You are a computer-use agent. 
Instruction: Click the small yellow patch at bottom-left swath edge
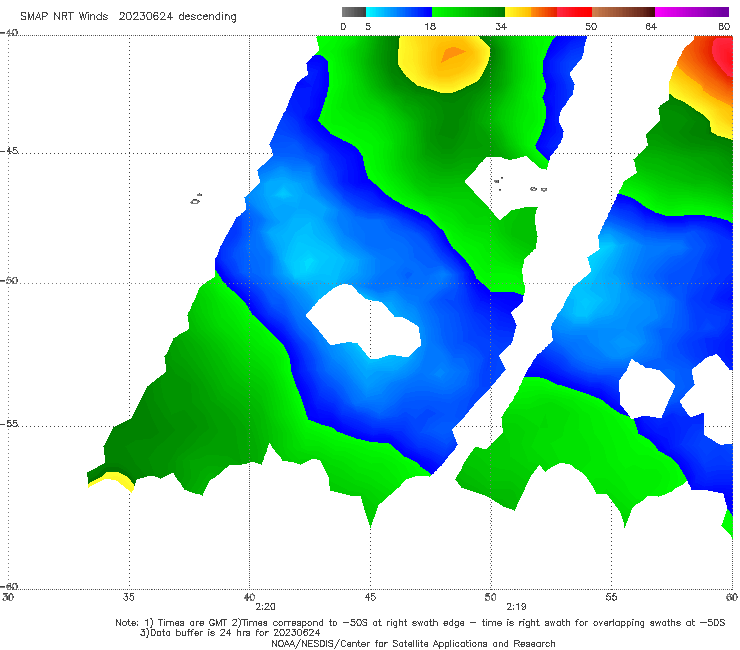(111, 481)
